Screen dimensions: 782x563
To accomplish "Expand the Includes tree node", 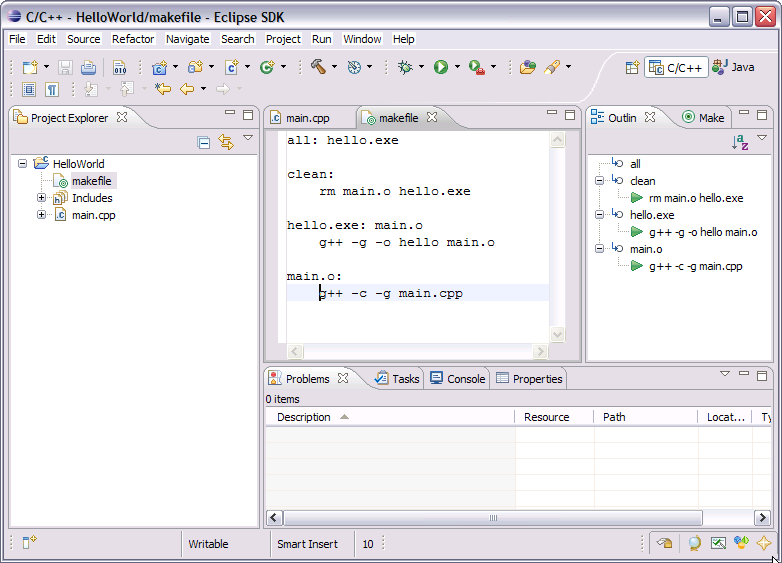I will [41, 198].
